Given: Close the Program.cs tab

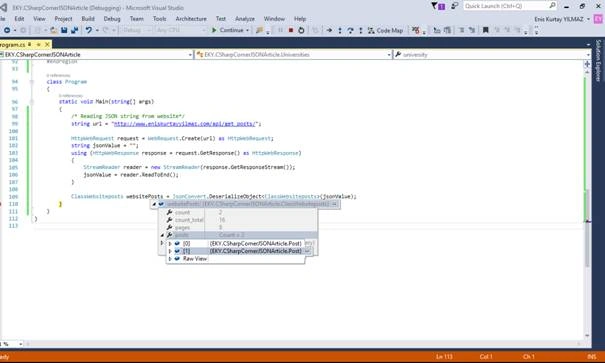Looking at the screenshot, I should click(x=47, y=45).
